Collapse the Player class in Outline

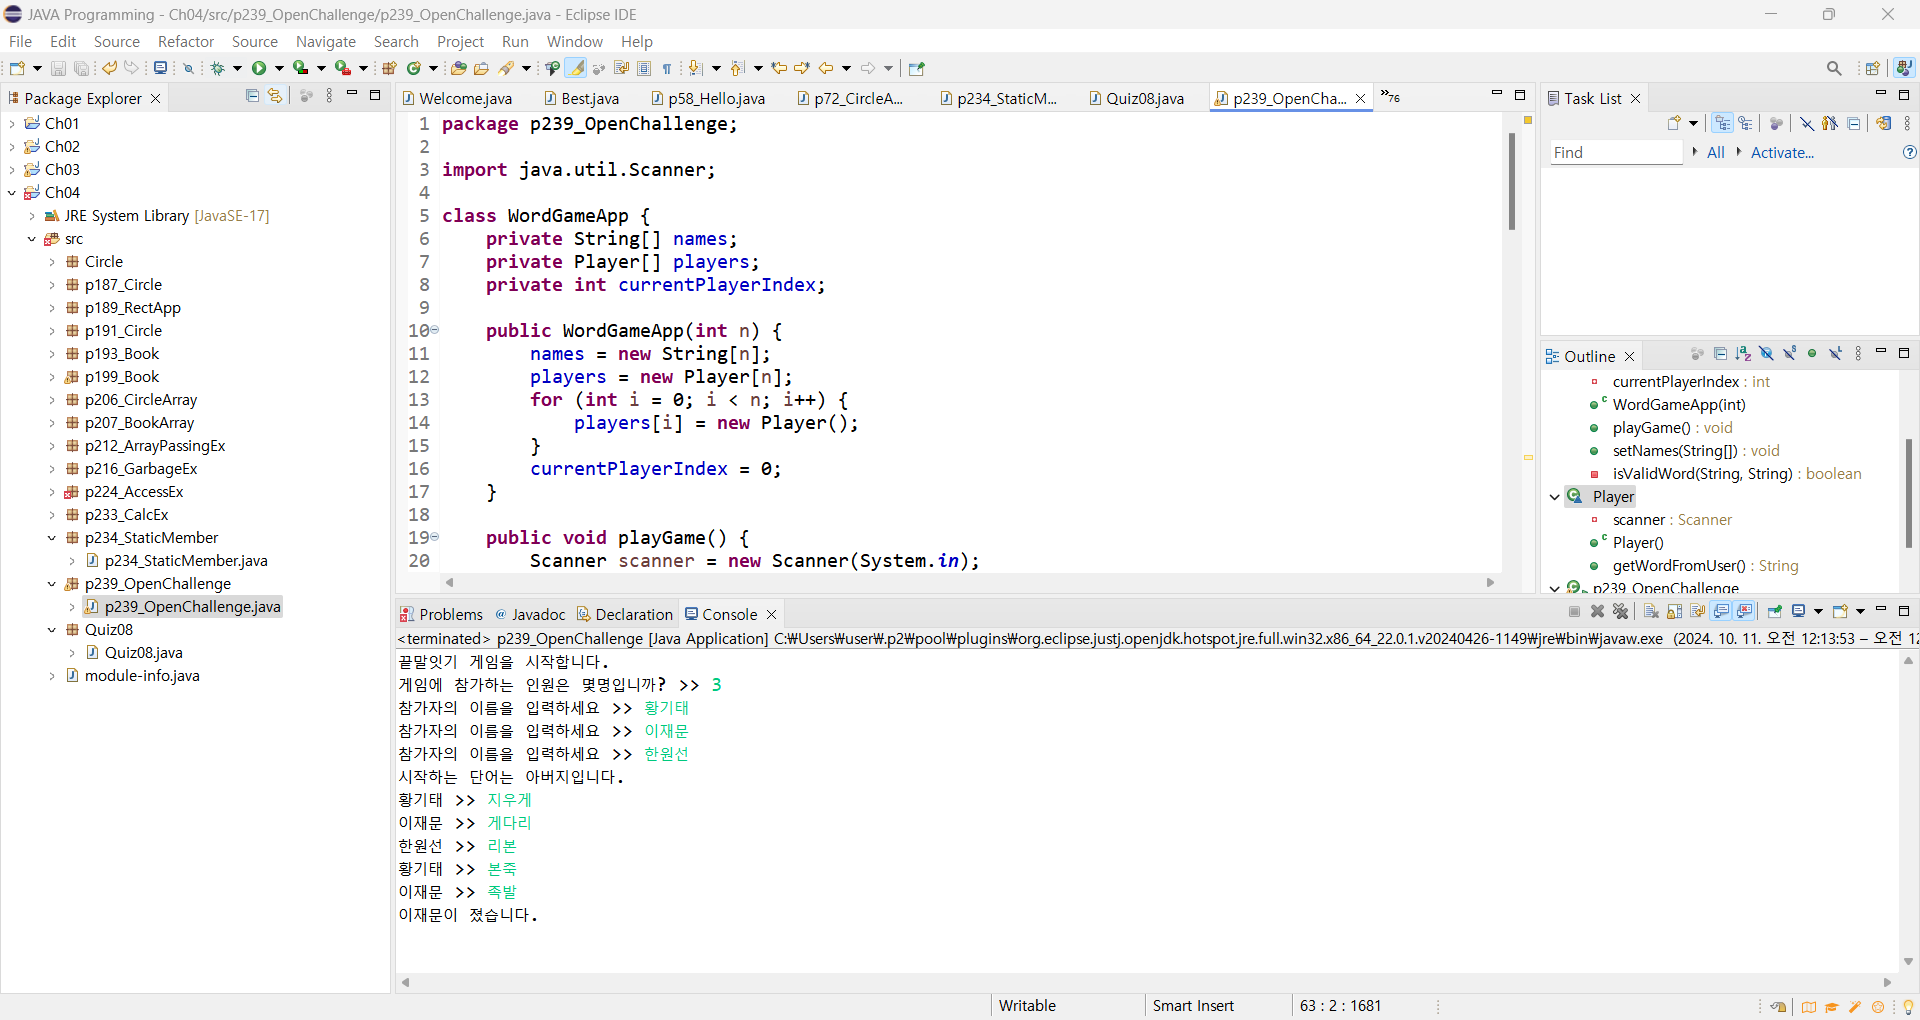(1554, 497)
